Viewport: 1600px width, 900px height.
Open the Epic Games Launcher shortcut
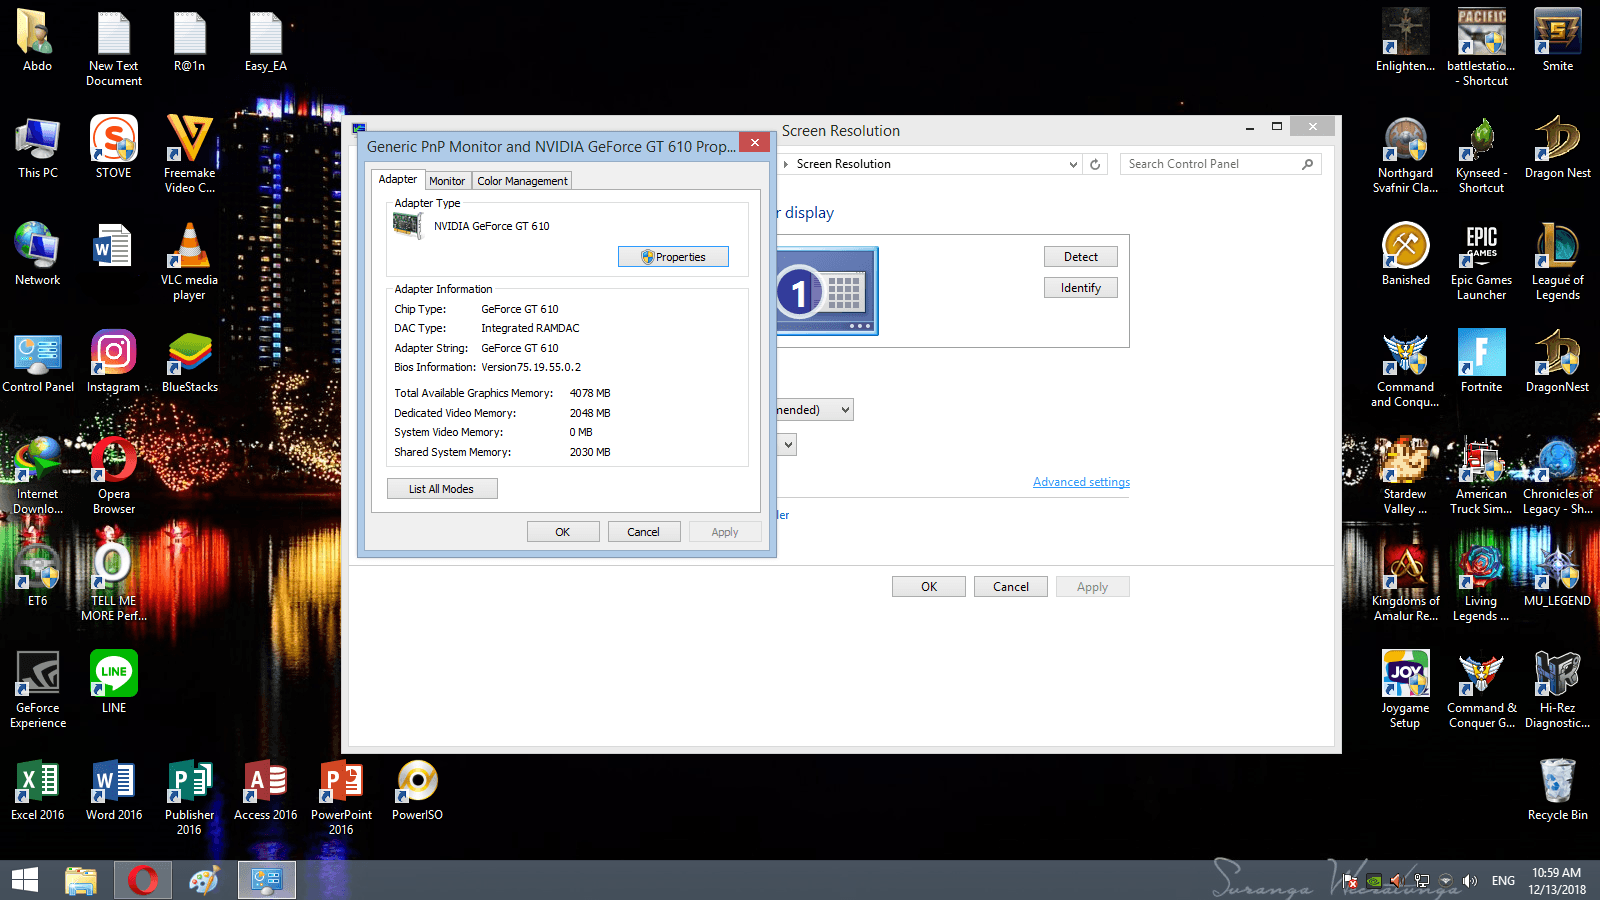click(x=1481, y=262)
